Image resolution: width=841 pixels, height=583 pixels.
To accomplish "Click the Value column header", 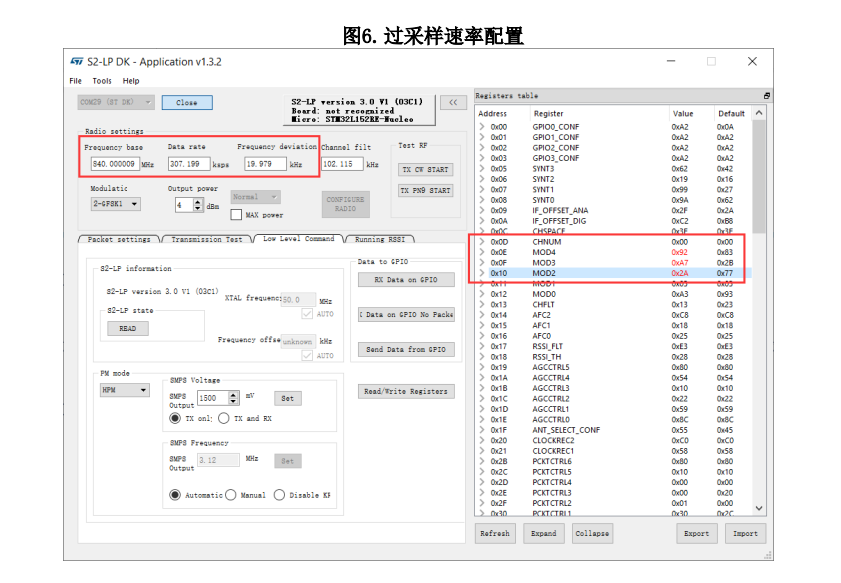I will click(x=683, y=114).
